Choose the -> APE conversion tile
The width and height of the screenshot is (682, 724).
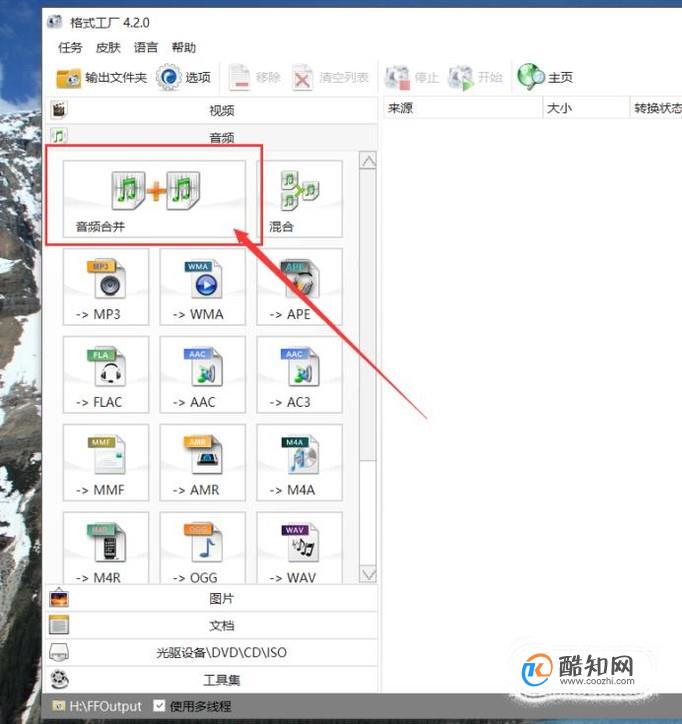pyautogui.click(x=300, y=287)
